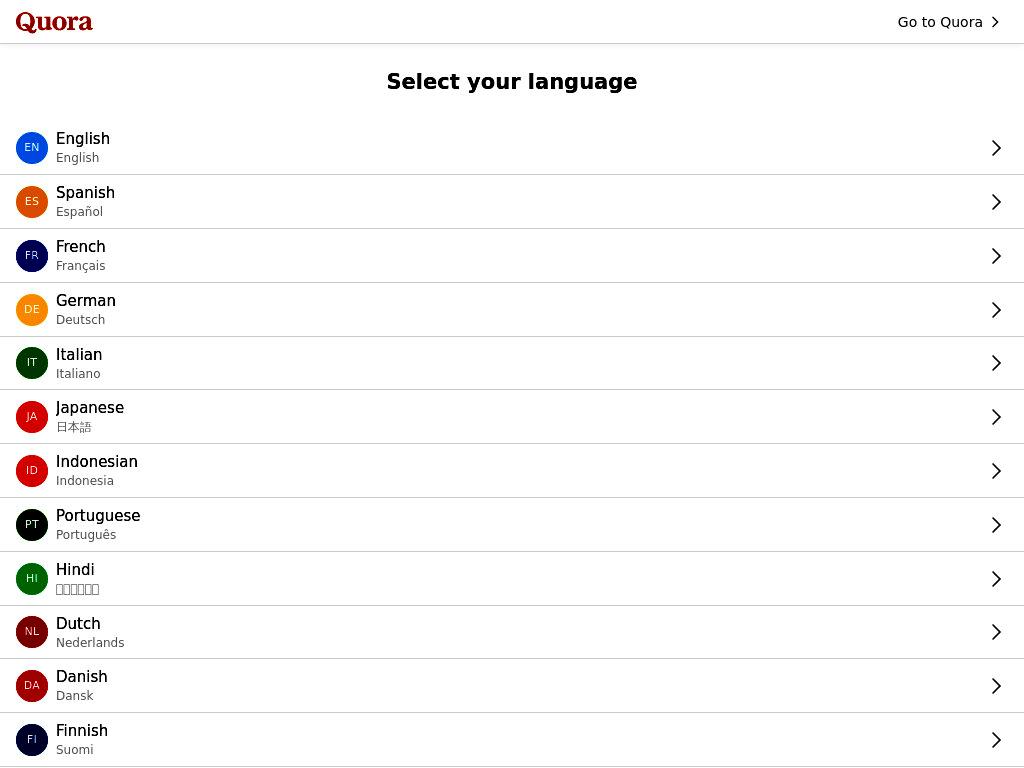The height and width of the screenshot is (768, 1024).
Task: Choose the Portuguese language entry
Action: click(512, 524)
